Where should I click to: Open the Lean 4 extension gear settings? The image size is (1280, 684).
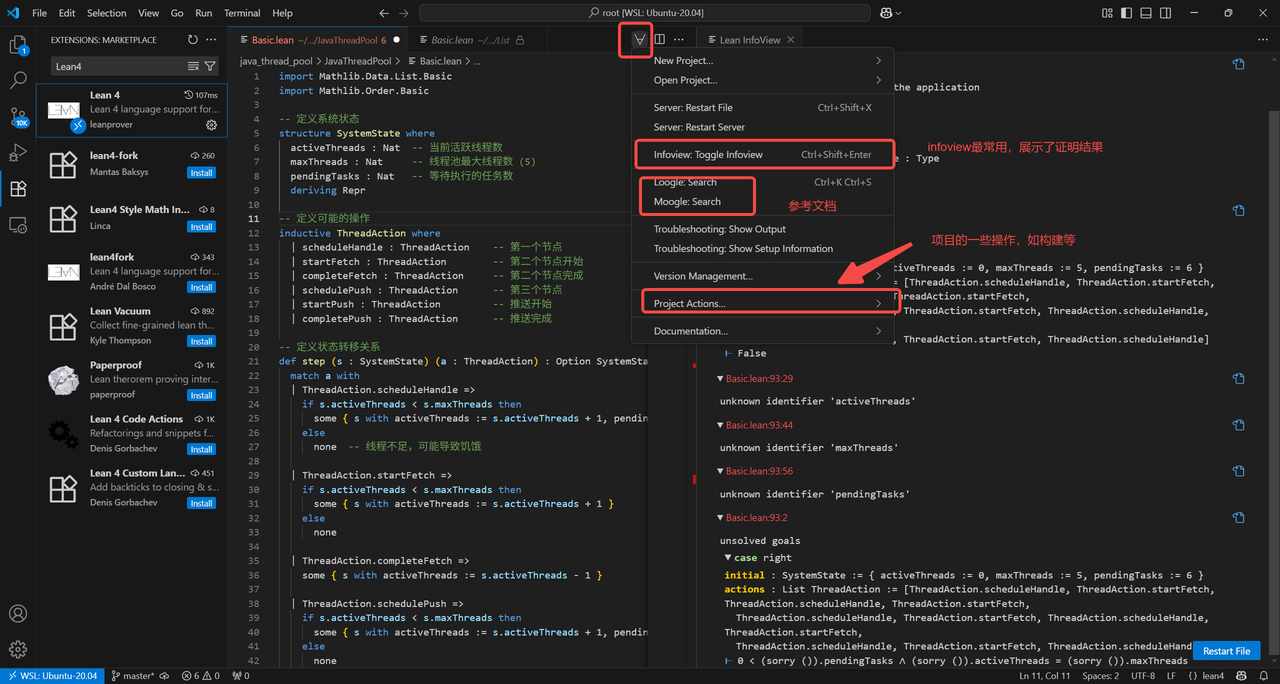click(211, 125)
